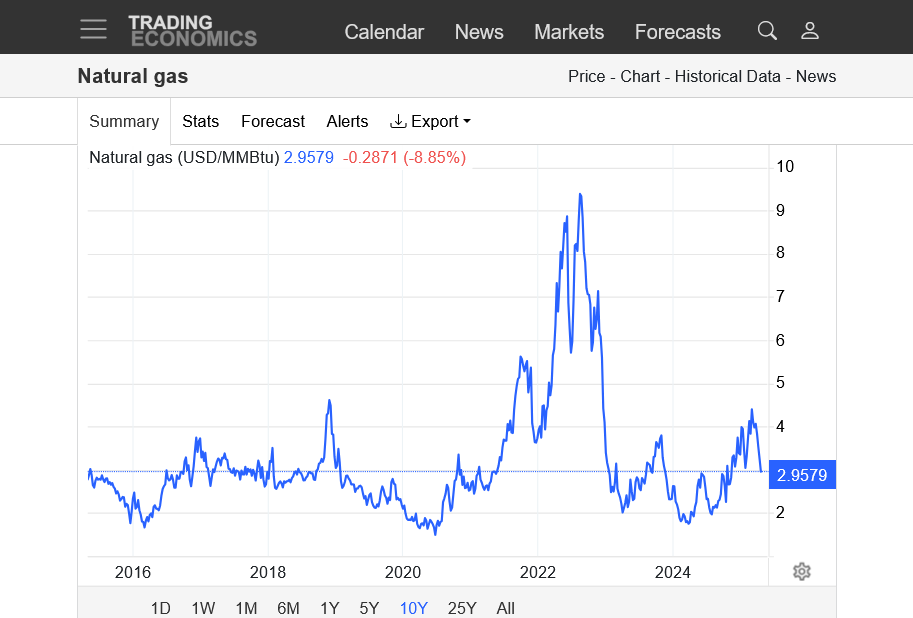This screenshot has width=913, height=618.
Task: Open the hamburger navigation menu
Action: tap(93, 29)
